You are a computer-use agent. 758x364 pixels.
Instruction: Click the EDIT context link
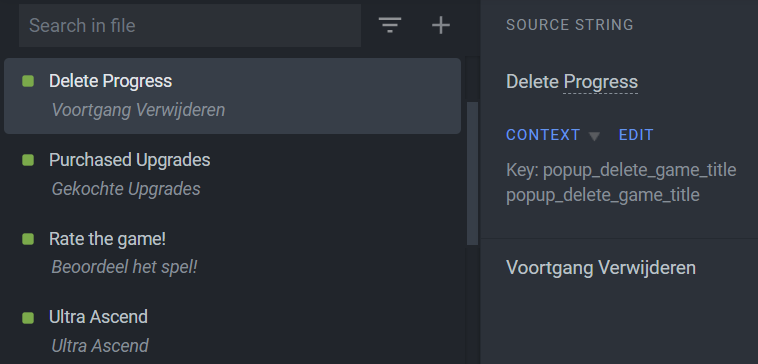click(x=636, y=135)
